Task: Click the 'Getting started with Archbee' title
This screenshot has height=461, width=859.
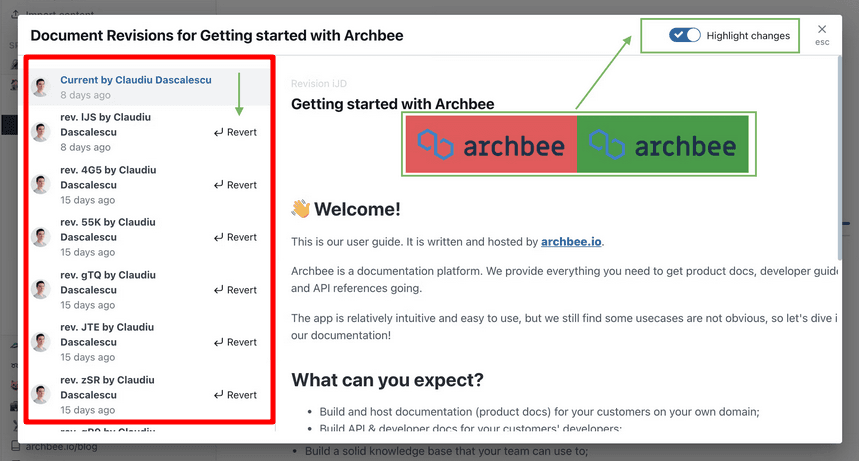Action: pos(392,104)
